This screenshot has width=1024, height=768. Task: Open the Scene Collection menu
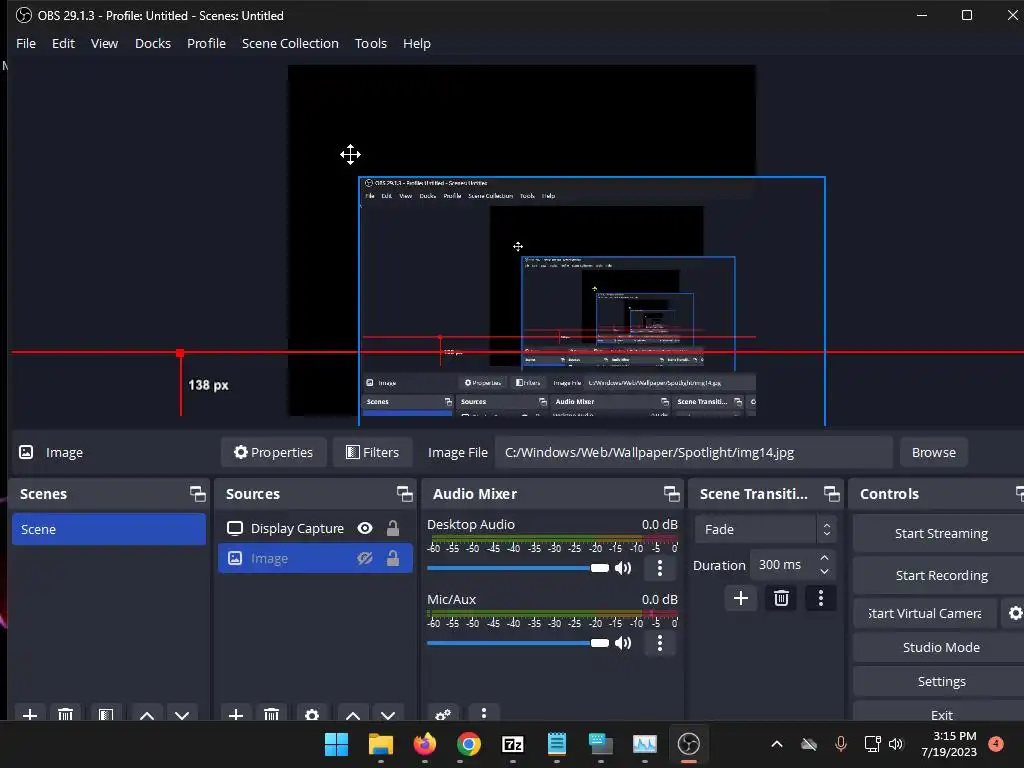(290, 44)
